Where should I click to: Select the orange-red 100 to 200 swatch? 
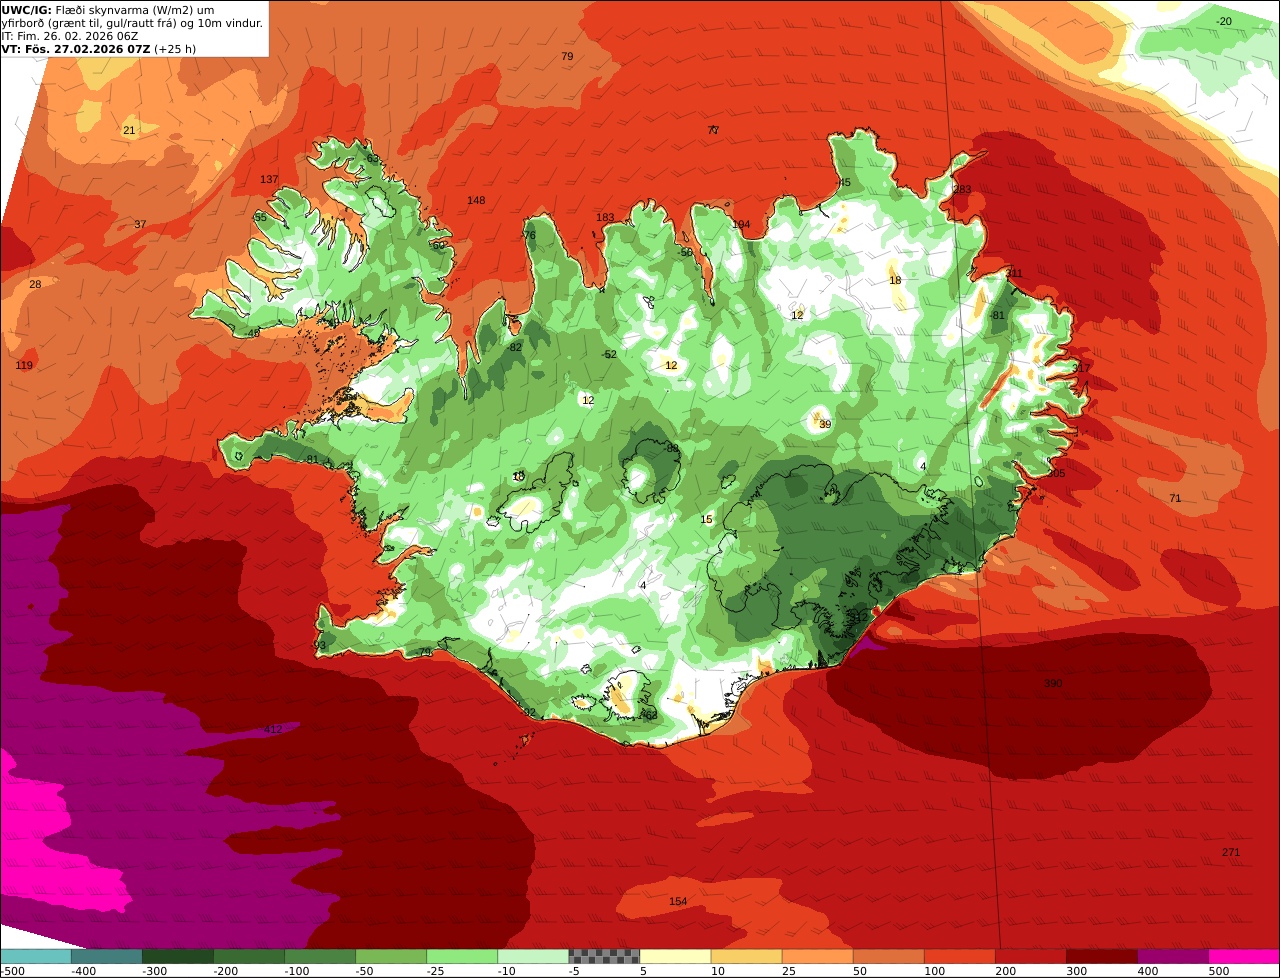tap(959, 956)
